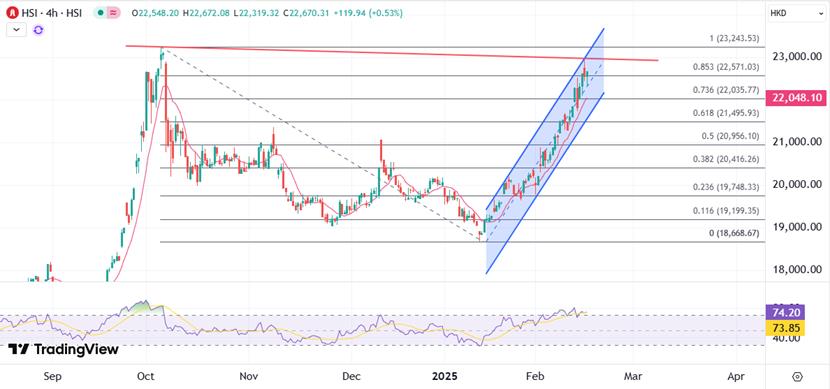Select the red descending trendline
The height and width of the screenshot is (389, 830).
click(392, 53)
